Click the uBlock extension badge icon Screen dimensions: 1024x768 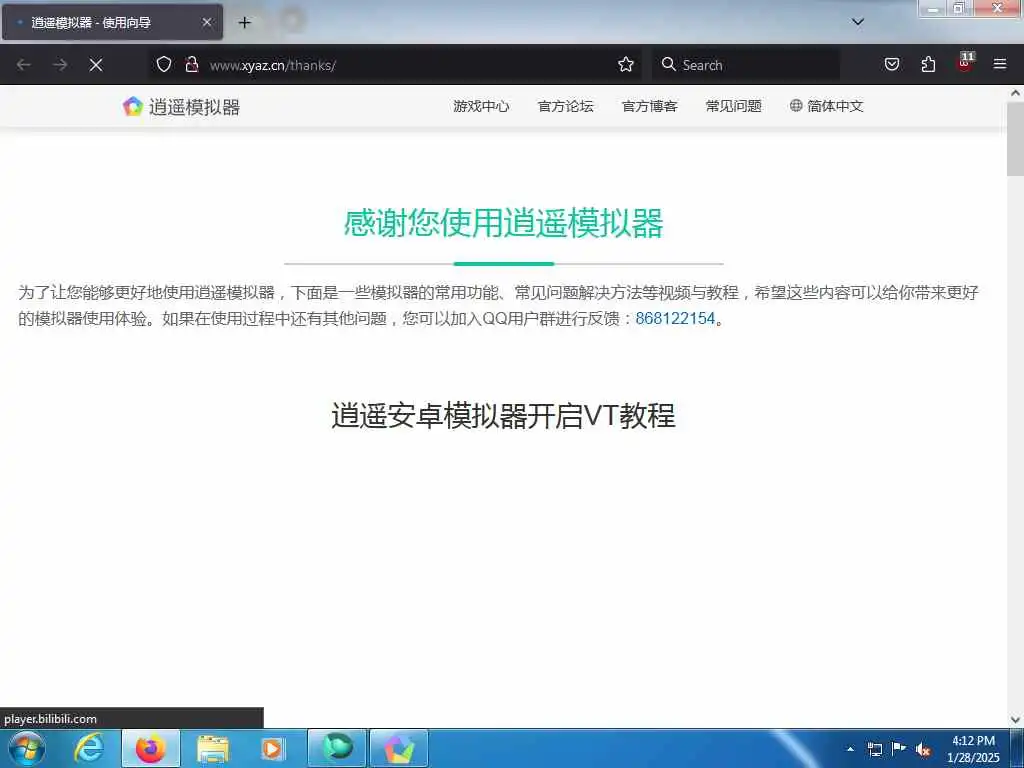pyautogui.click(x=965, y=62)
